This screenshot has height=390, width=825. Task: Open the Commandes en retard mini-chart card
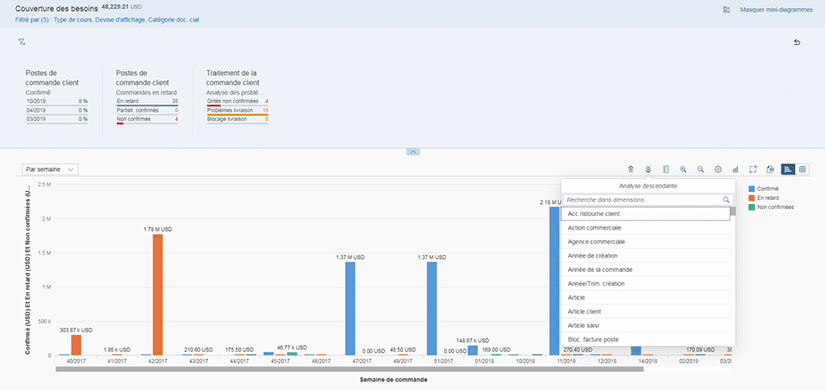click(147, 97)
